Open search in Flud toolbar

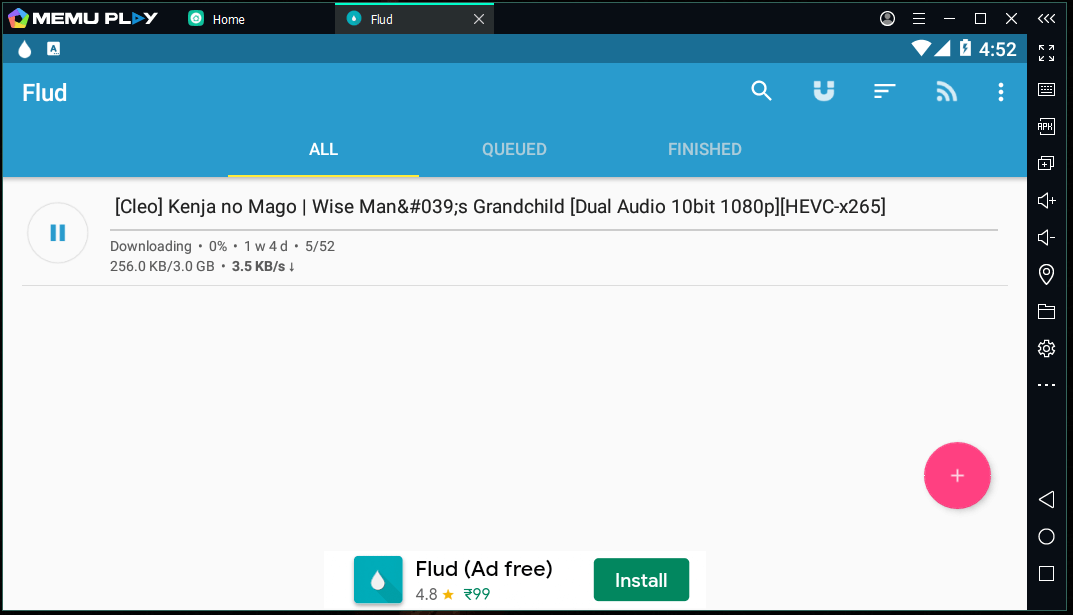761,91
